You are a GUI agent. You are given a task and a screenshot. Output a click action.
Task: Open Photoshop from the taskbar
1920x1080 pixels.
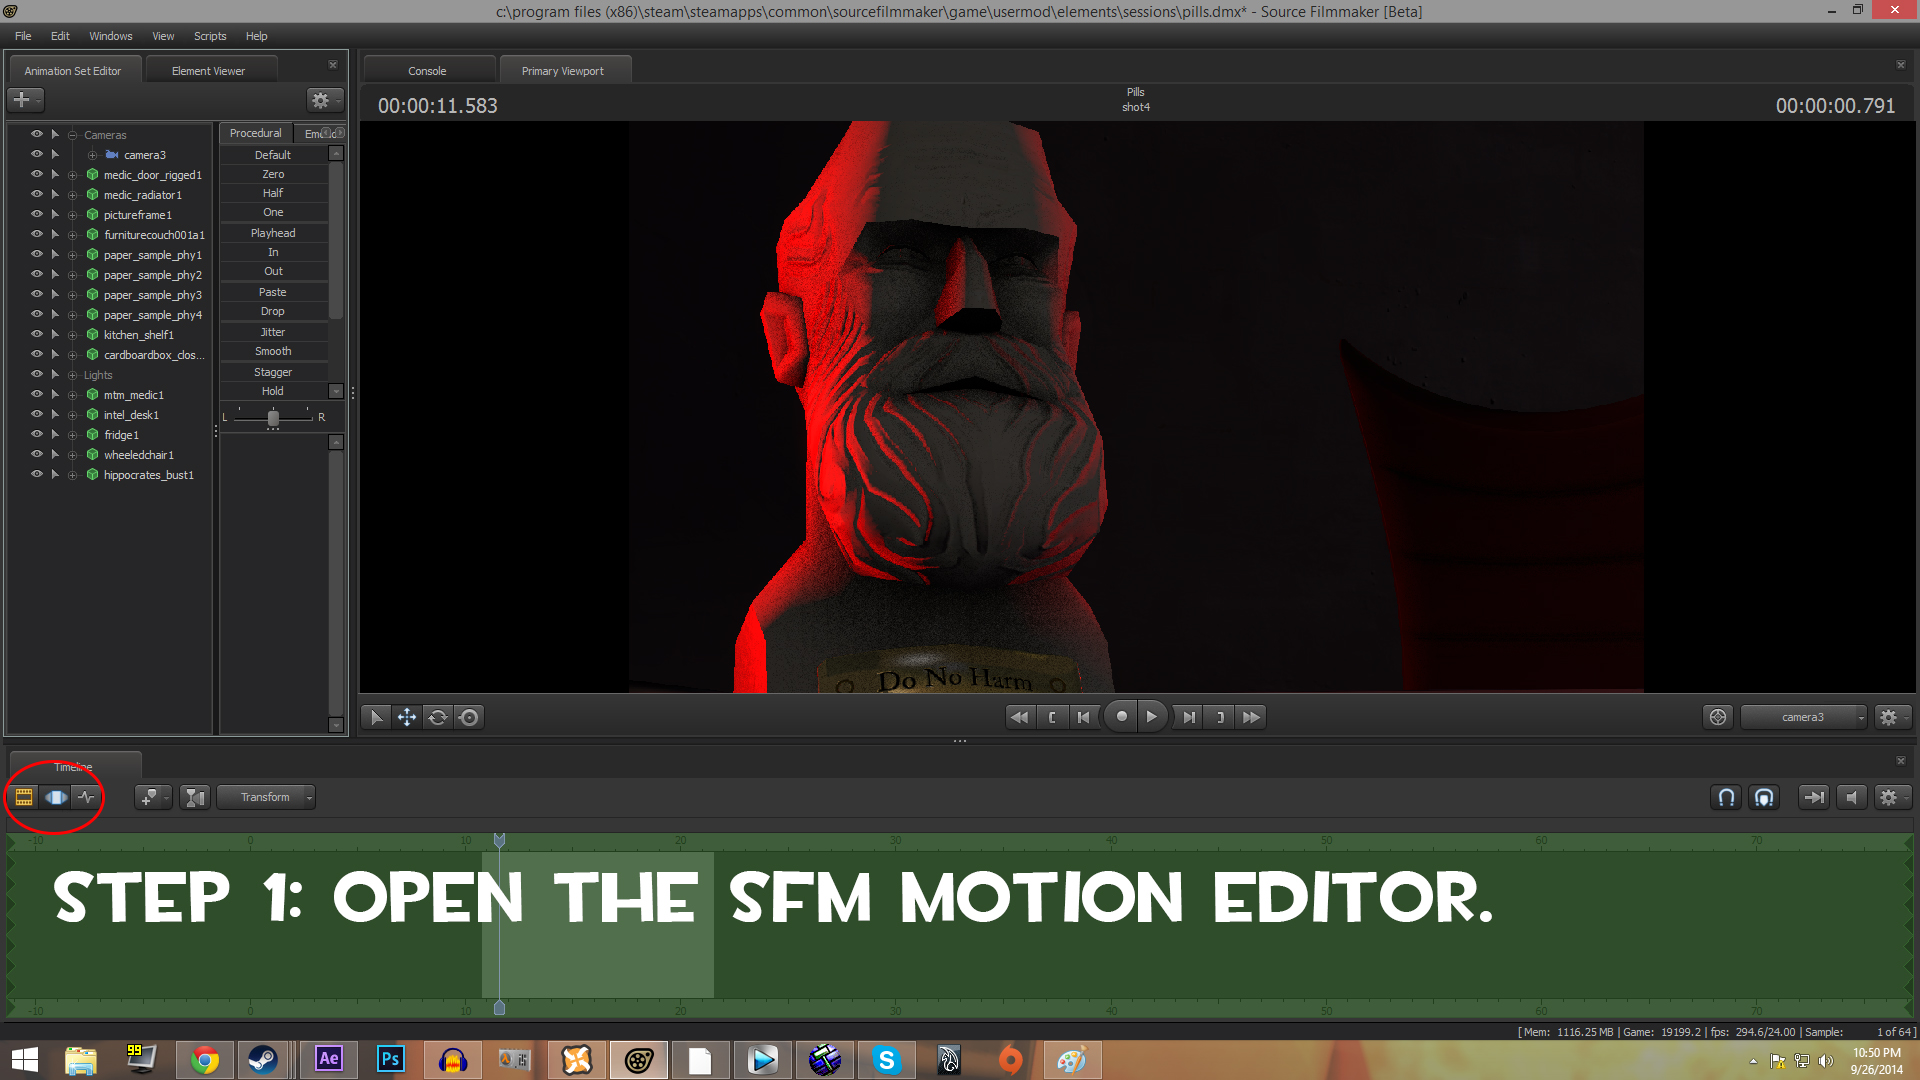click(x=391, y=1059)
